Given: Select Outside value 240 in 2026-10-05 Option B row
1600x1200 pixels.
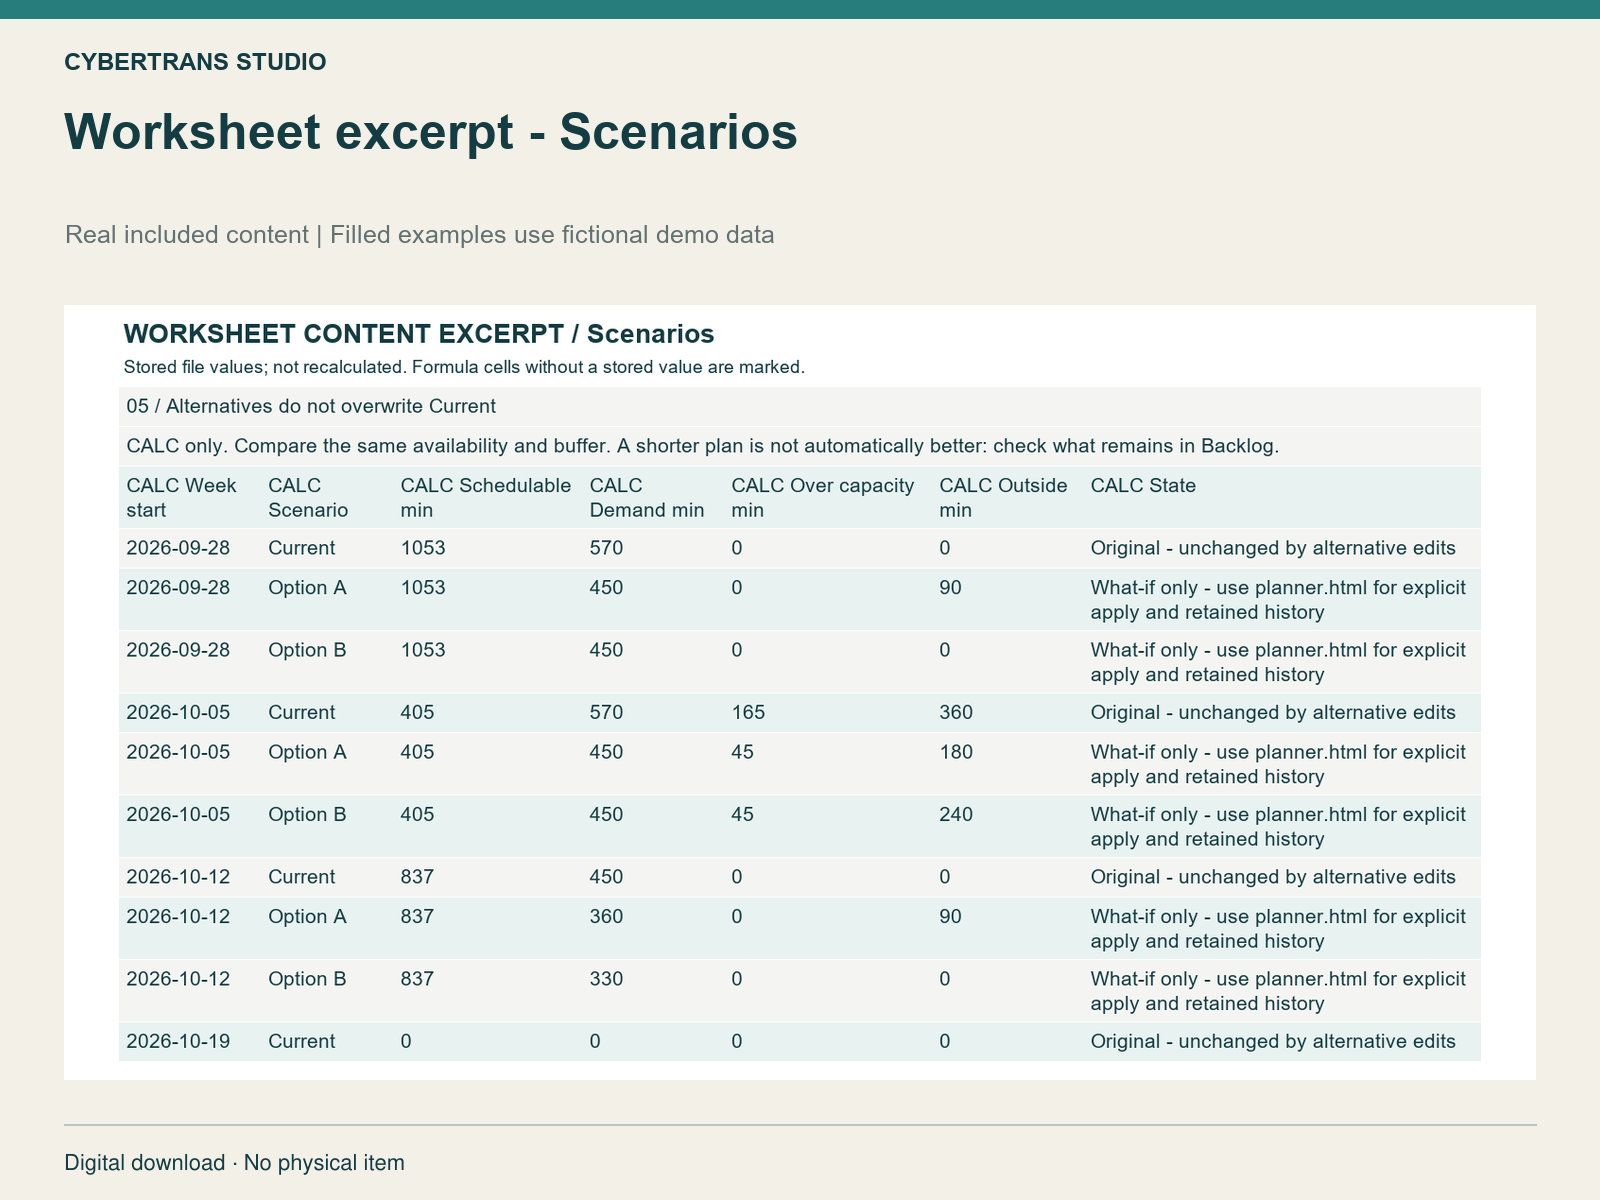Looking at the screenshot, I should [x=956, y=815].
